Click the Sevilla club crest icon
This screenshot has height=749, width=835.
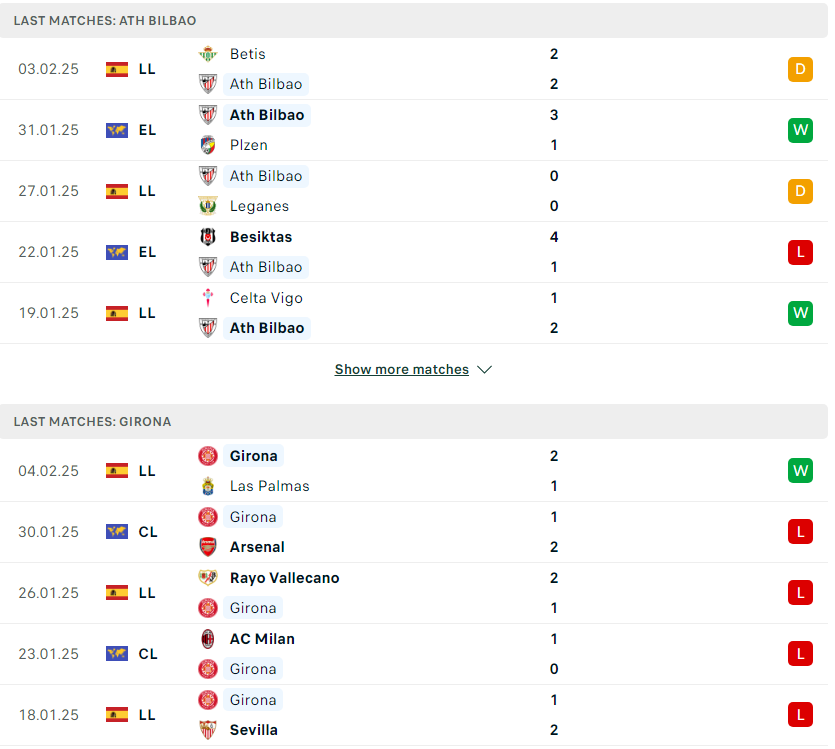(x=208, y=730)
